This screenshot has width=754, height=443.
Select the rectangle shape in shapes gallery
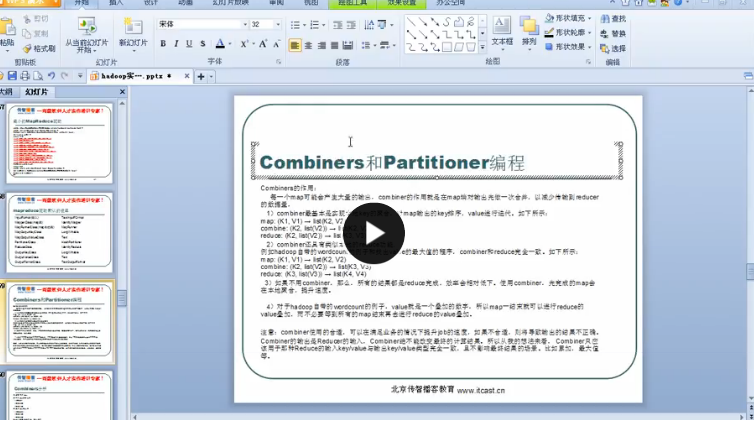pos(447,47)
